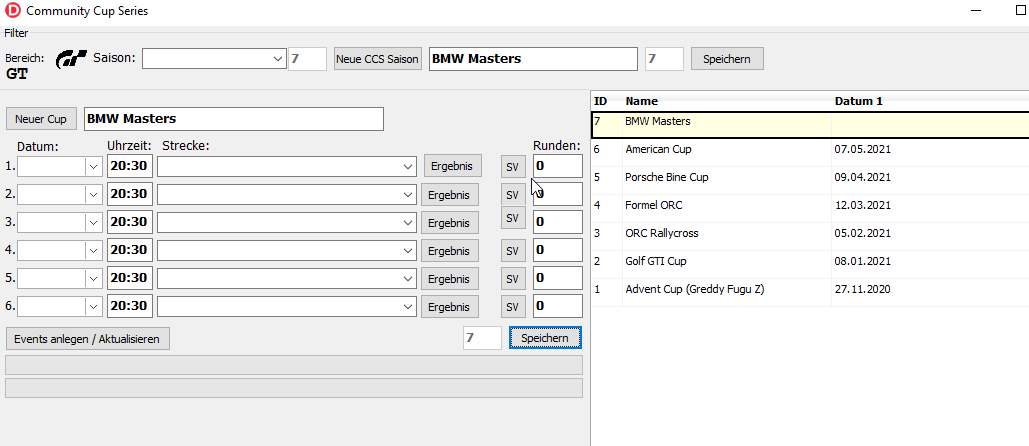Click the Neue CCS Saison button
This screenshot has height=446, width=1029.
click(377, 59)
